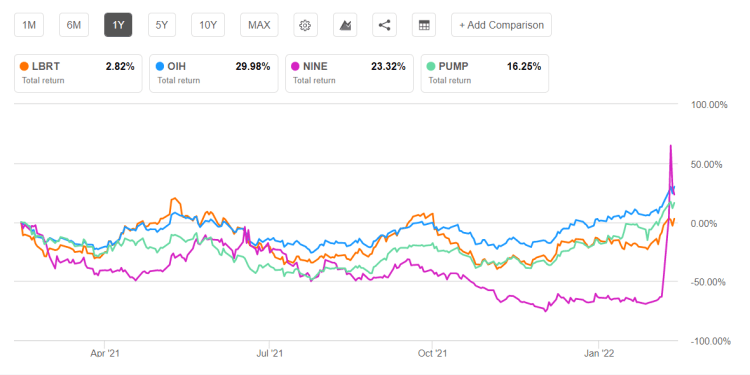Select the OIH total return card
Image resolution: width=750 pixels, height=375 pixels.
(214, 73)
